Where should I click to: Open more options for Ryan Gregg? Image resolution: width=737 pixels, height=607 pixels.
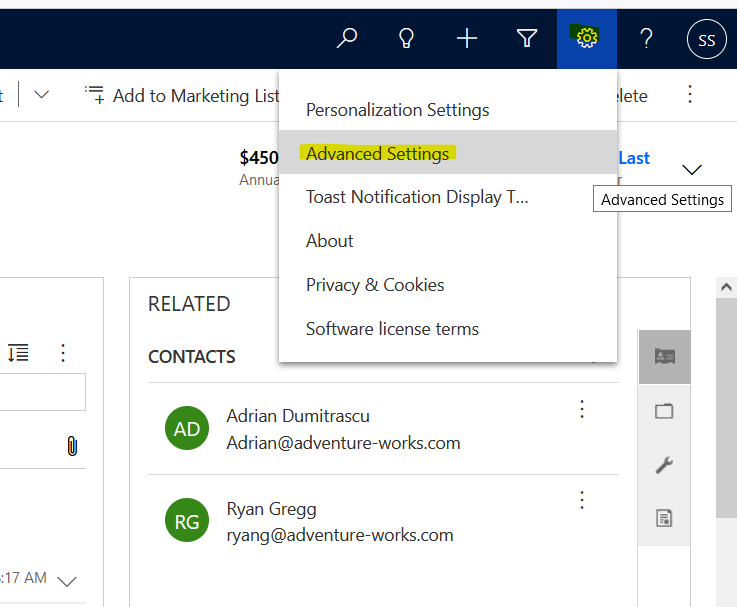coord(582,500)
